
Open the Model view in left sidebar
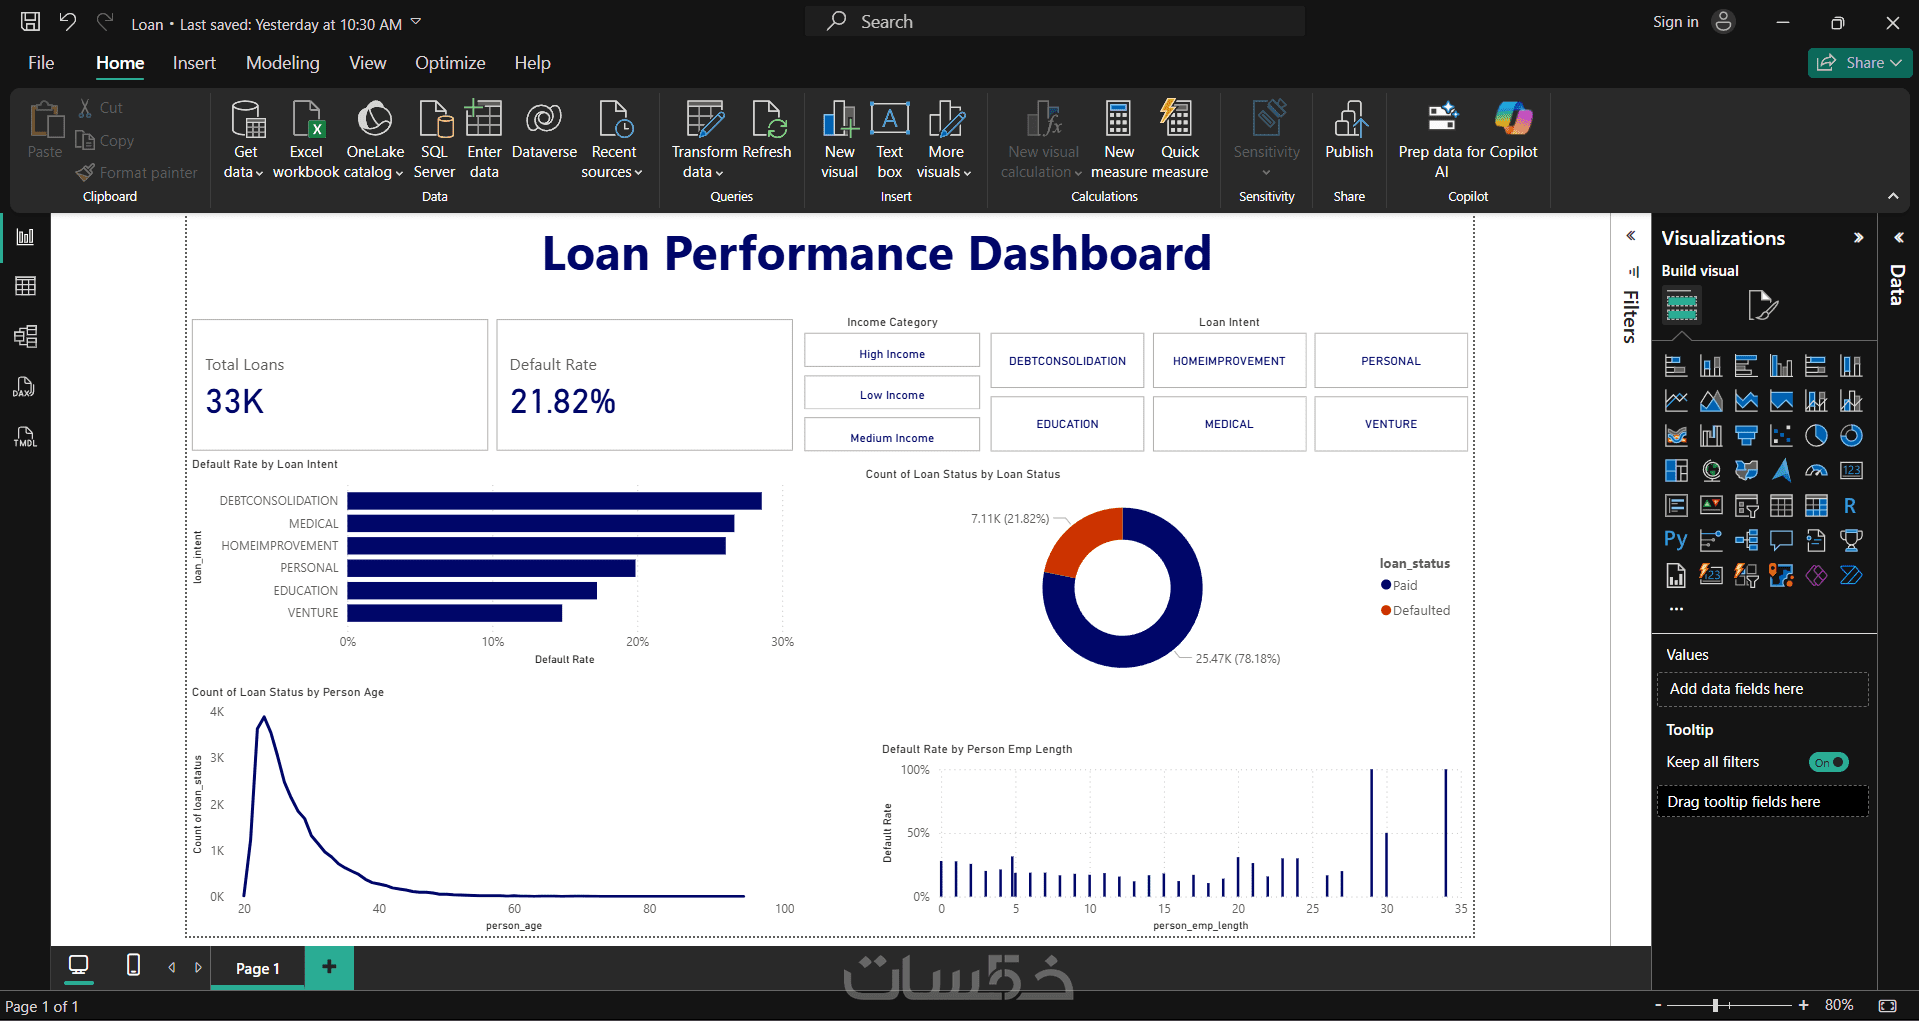[x=25, y=337]
